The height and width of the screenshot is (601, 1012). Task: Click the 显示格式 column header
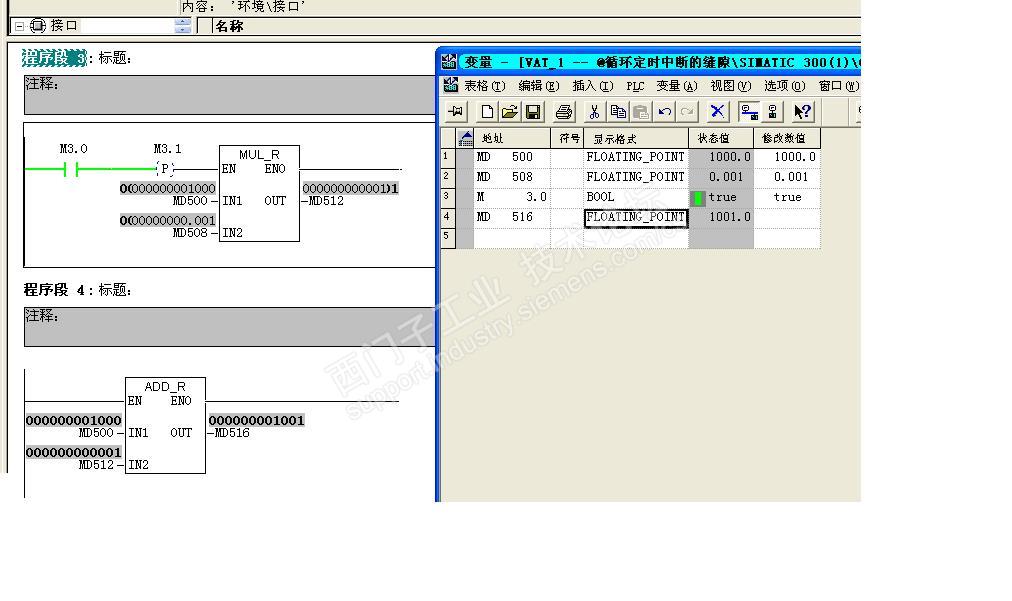pyautogui.click(x=636, y=138)
